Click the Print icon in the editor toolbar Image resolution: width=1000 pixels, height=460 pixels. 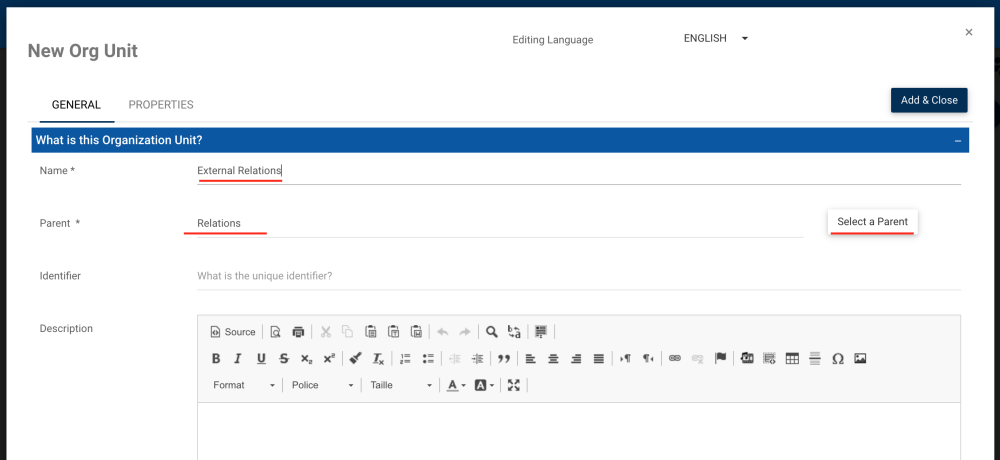coord(298,332)
